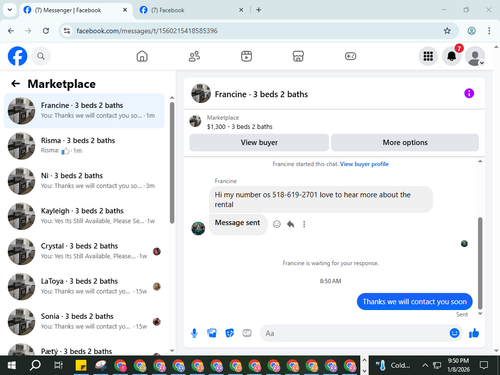Viewport: 500px width, 375px height.
Task: Open the nine-dot Menu grid icon
Action: 428,56
